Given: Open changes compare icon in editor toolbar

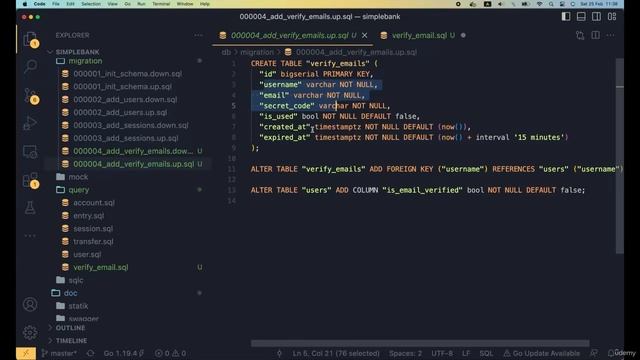Looking at the screenshot, I should [580, 36].
